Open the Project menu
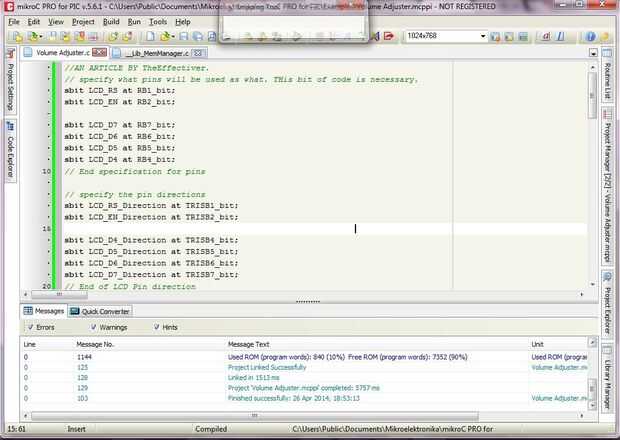This screenshot has width=620, height=440. point(83,22)
